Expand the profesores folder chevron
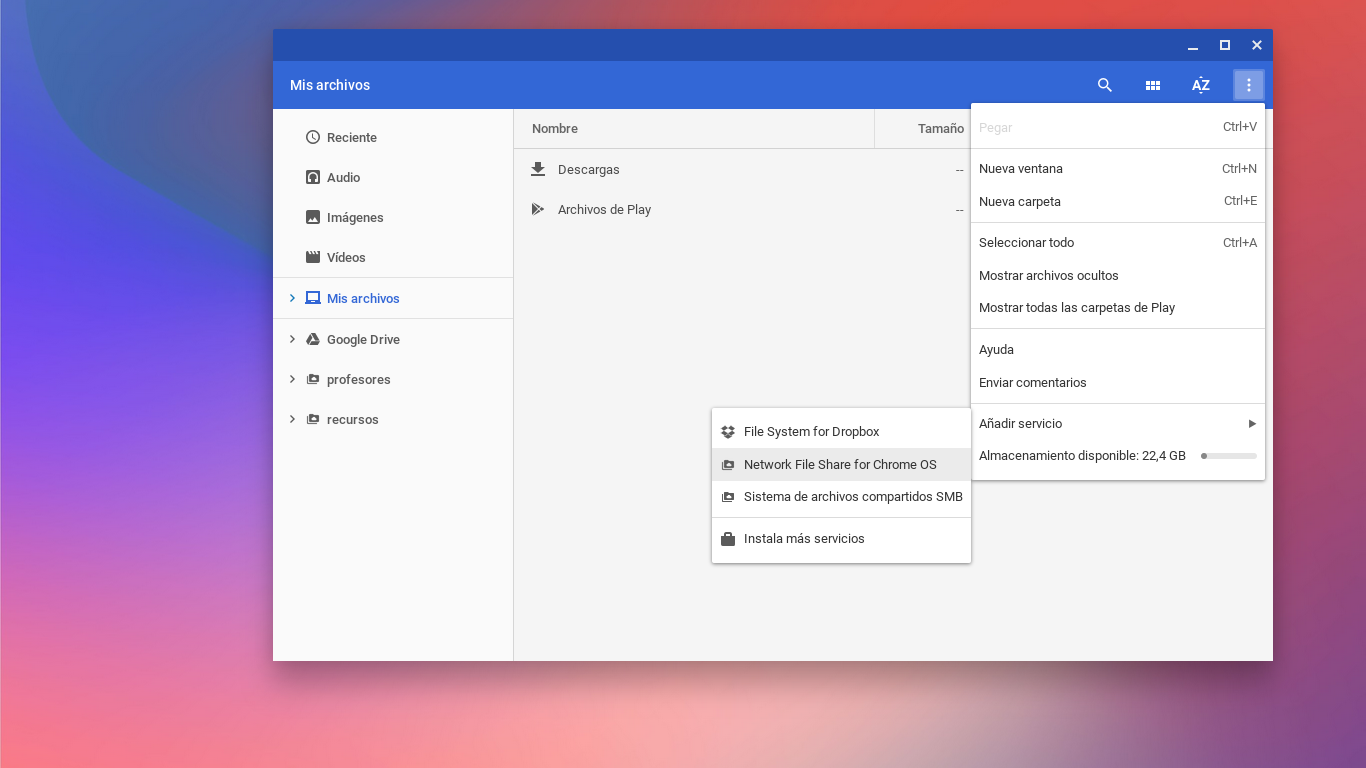The width and height of the screenshot is (1366, 768). (x=292, y=379)
